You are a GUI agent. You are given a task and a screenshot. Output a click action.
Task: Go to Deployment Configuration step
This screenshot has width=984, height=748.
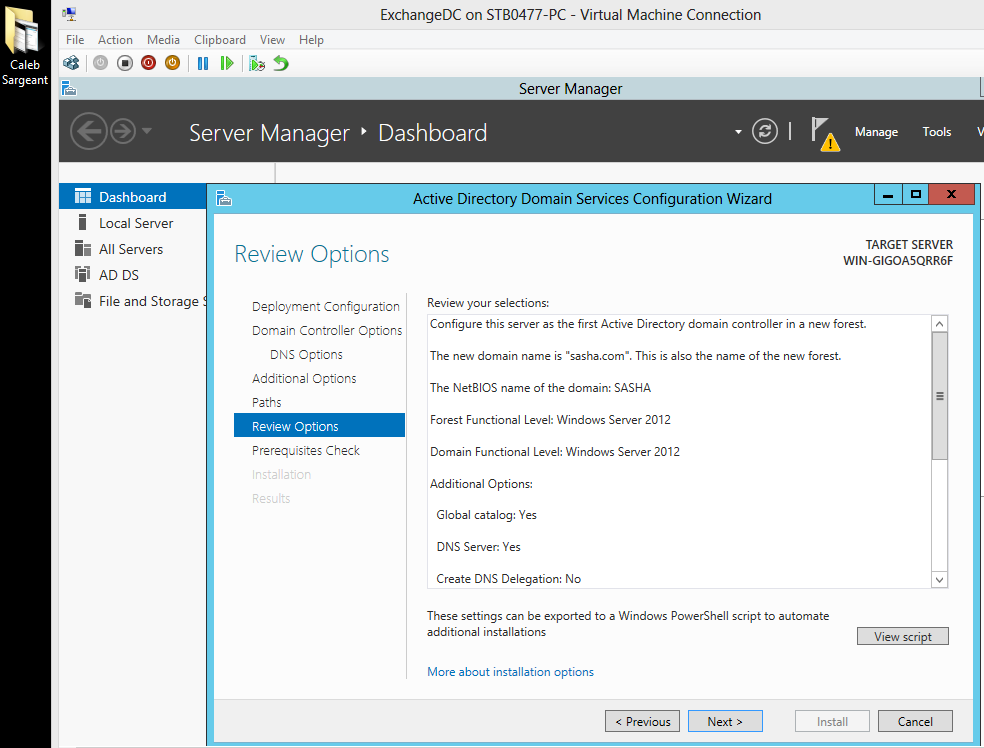pos(325,306)
